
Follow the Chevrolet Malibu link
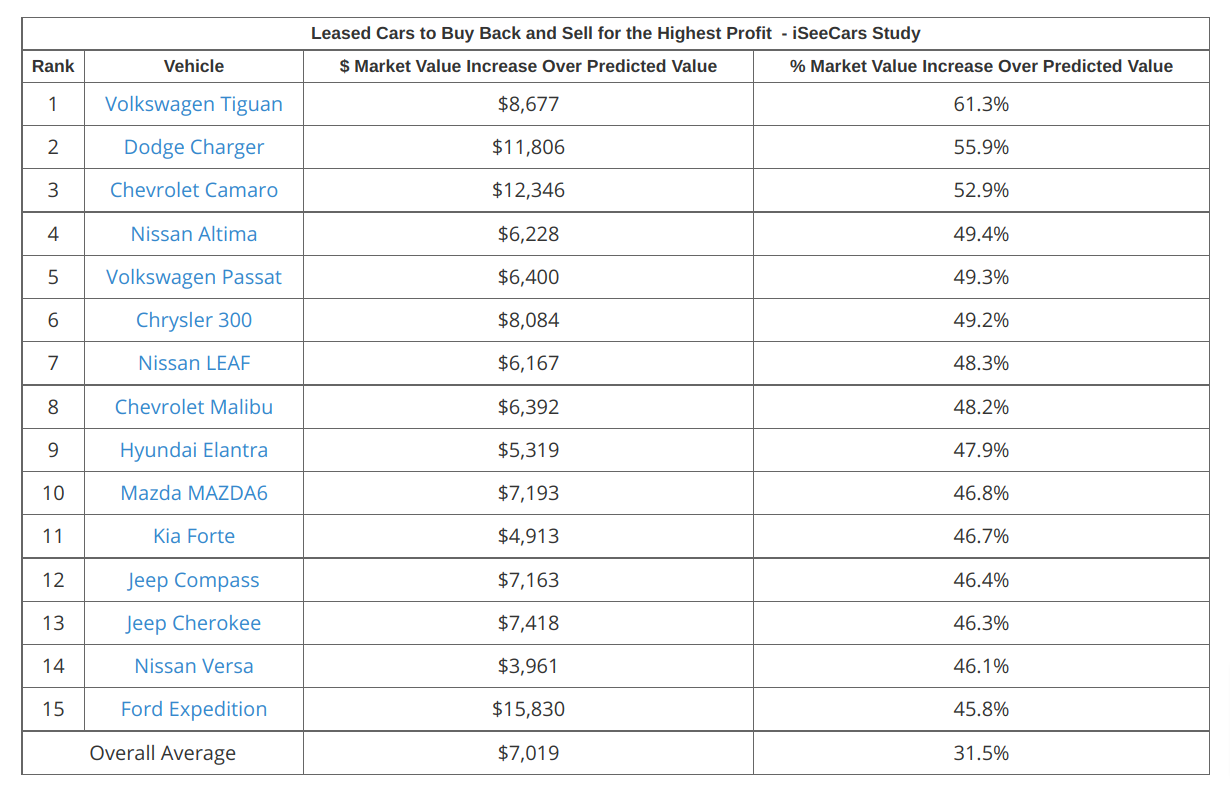[x=194, y=407]
